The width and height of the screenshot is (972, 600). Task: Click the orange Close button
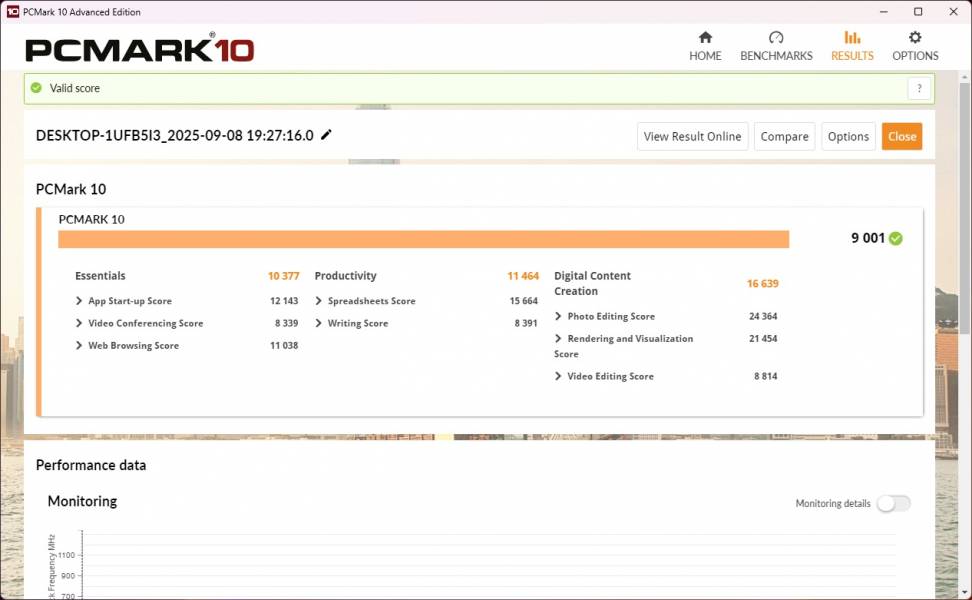click(x=901, y=137)
